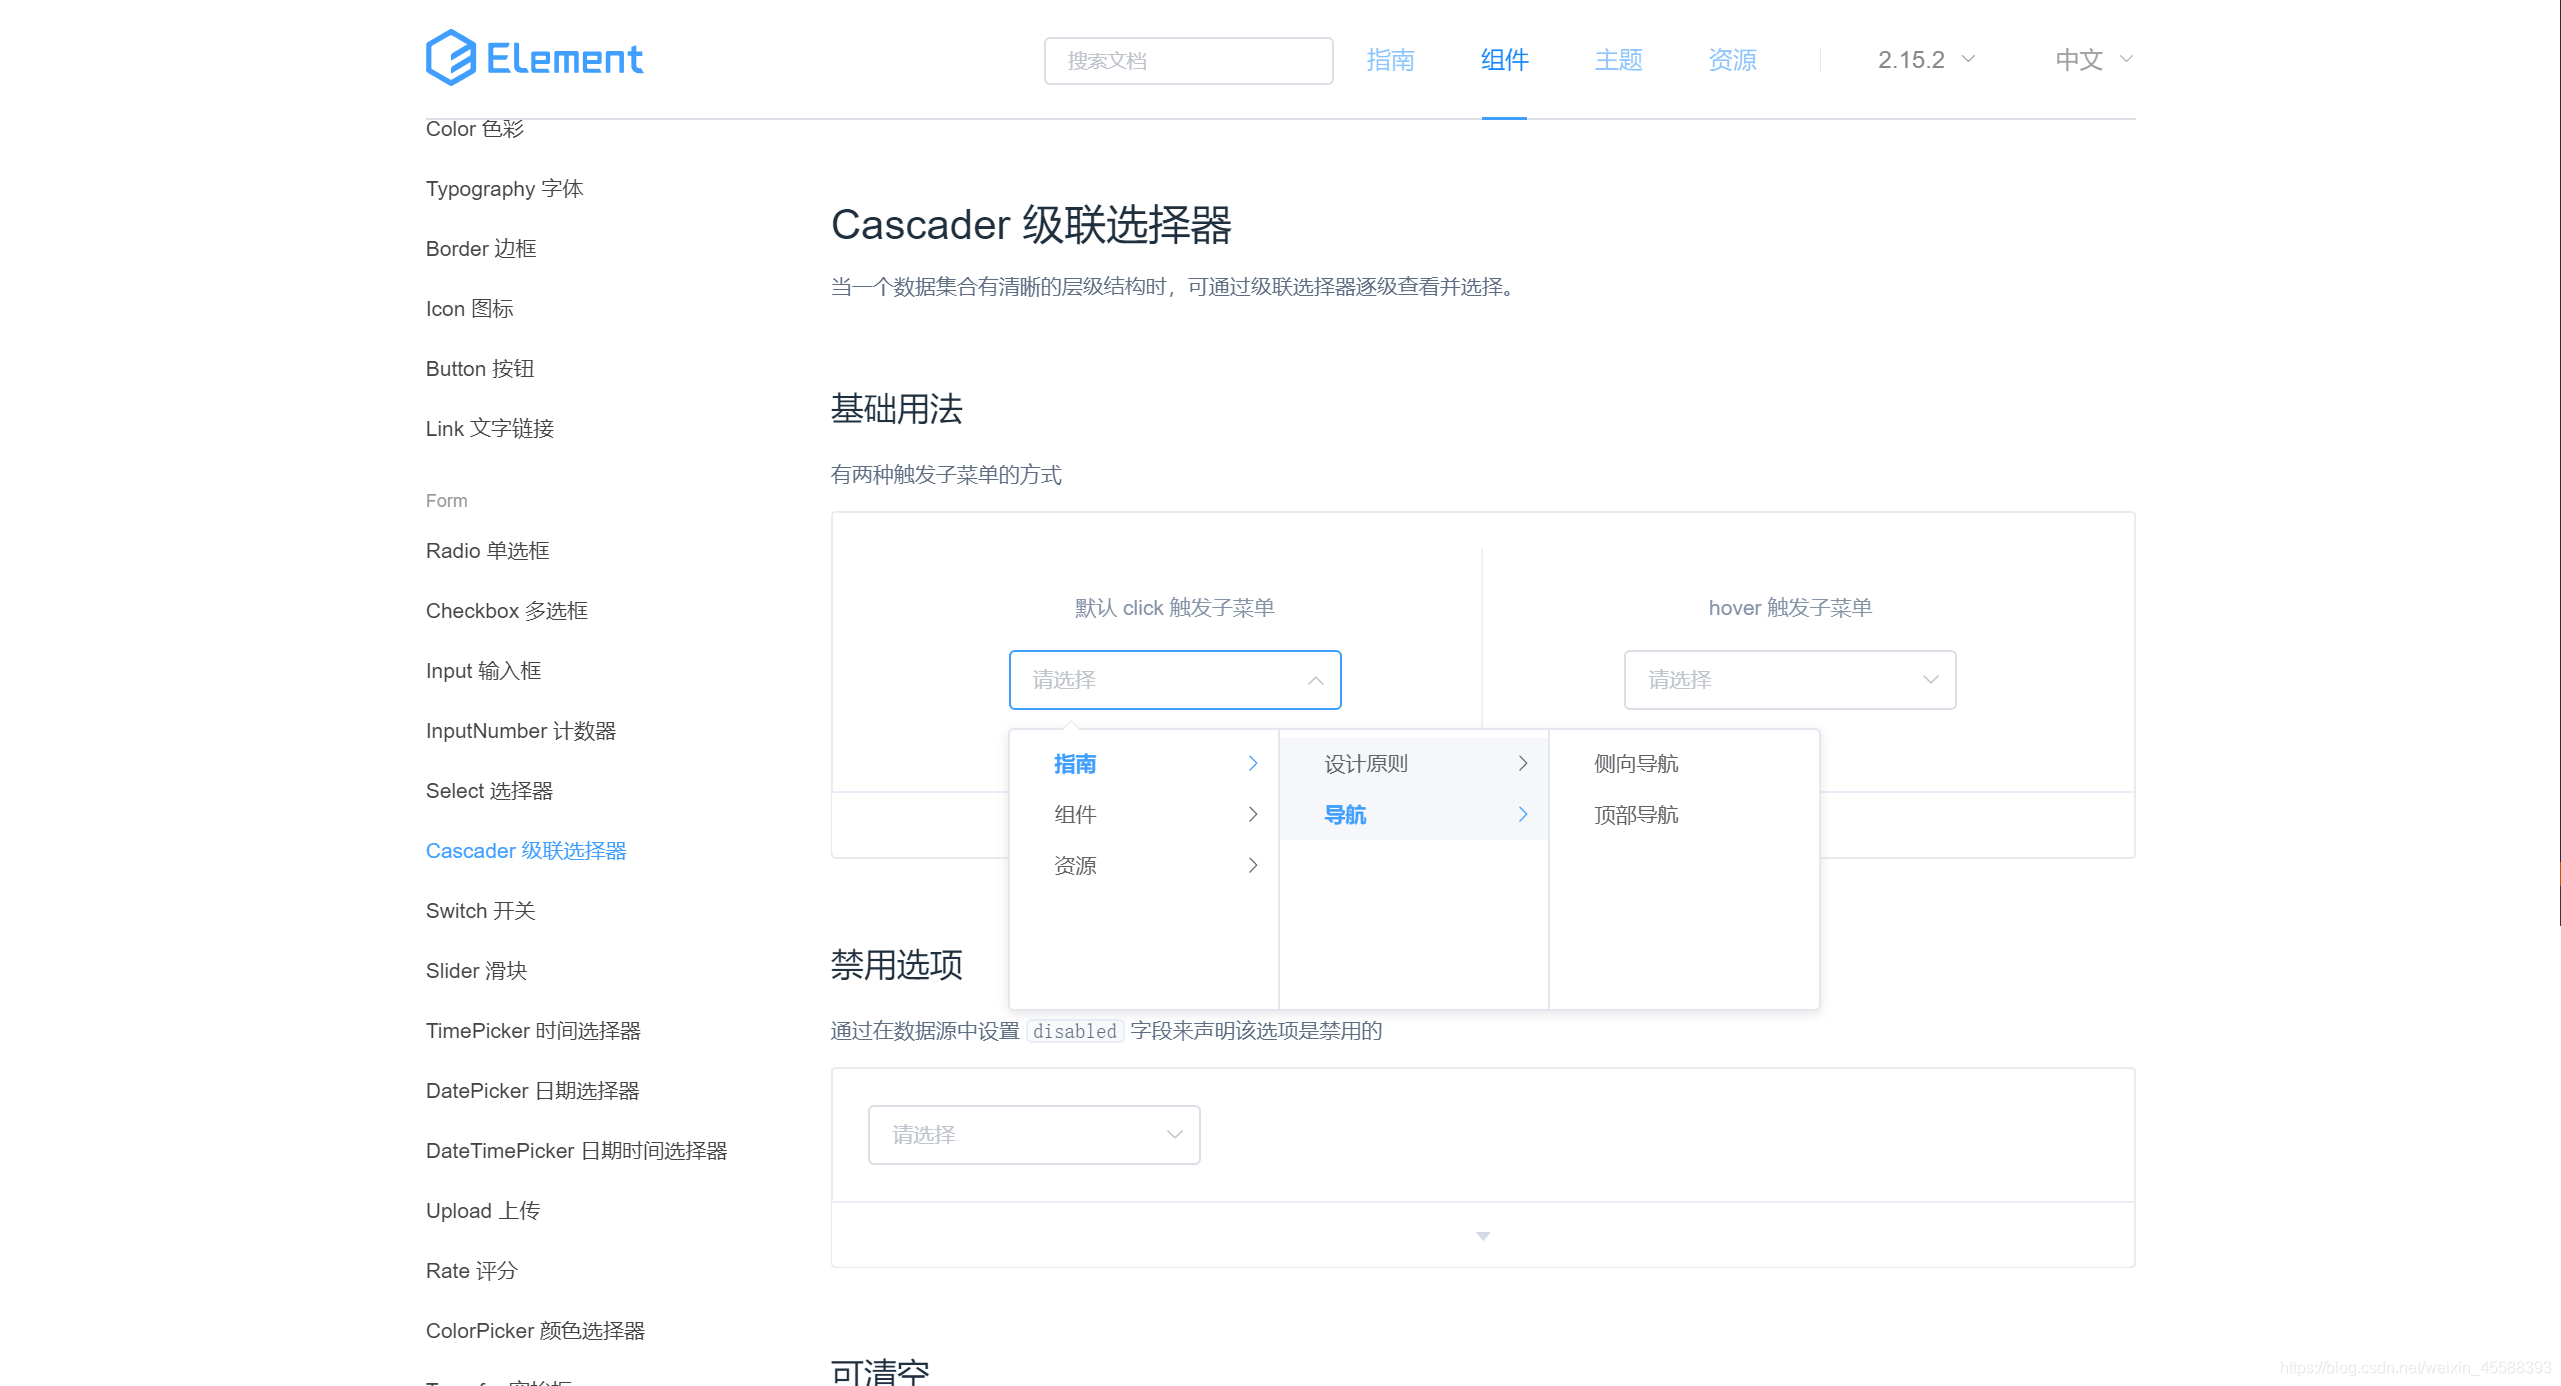This screenshot has width=2561, height=1386.
Task: Select 侧向导航 in the cascader menu
Action: point(1636,764)
